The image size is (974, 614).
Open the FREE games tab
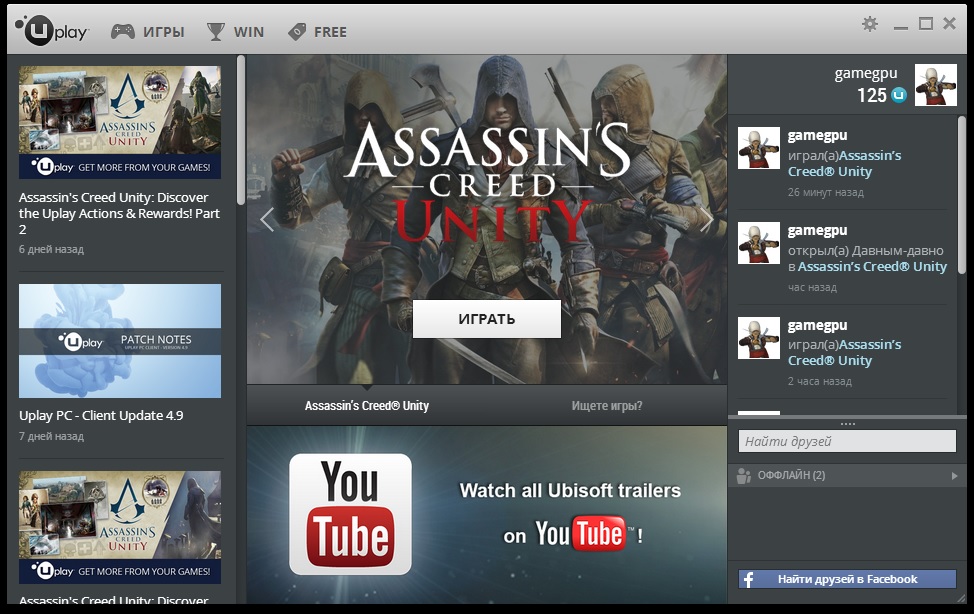pos(317,32)
